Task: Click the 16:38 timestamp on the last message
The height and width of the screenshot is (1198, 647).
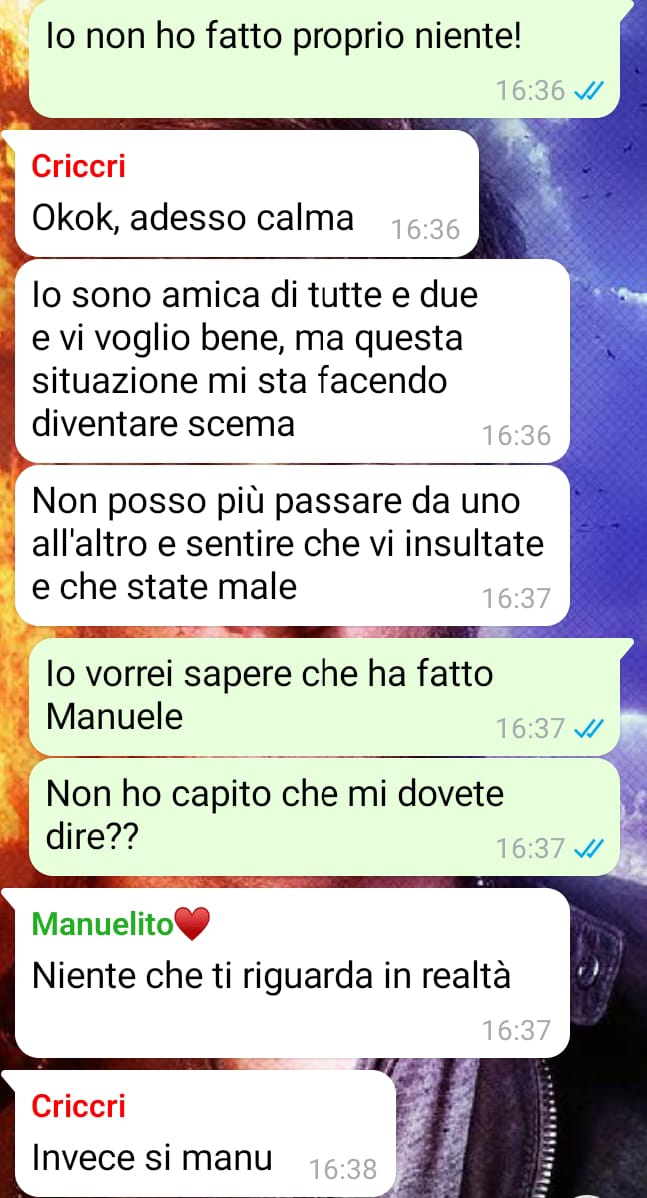Action: click(342, 1170)
